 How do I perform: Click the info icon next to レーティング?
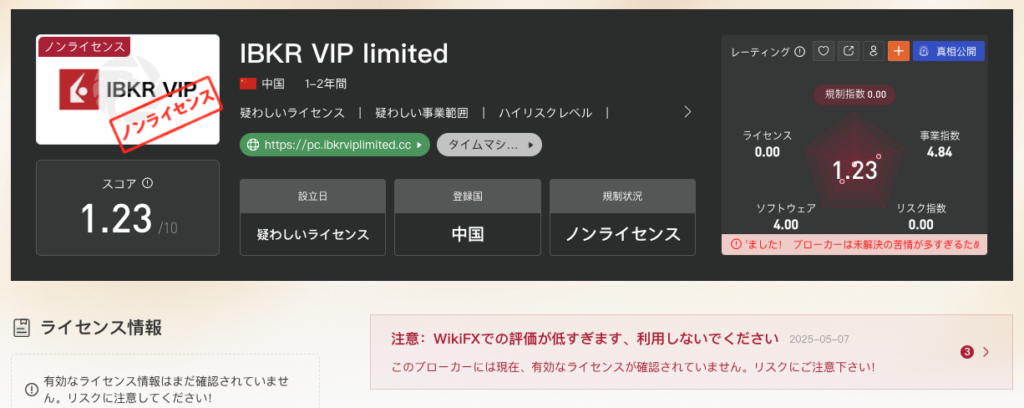[x=800, y=52]
